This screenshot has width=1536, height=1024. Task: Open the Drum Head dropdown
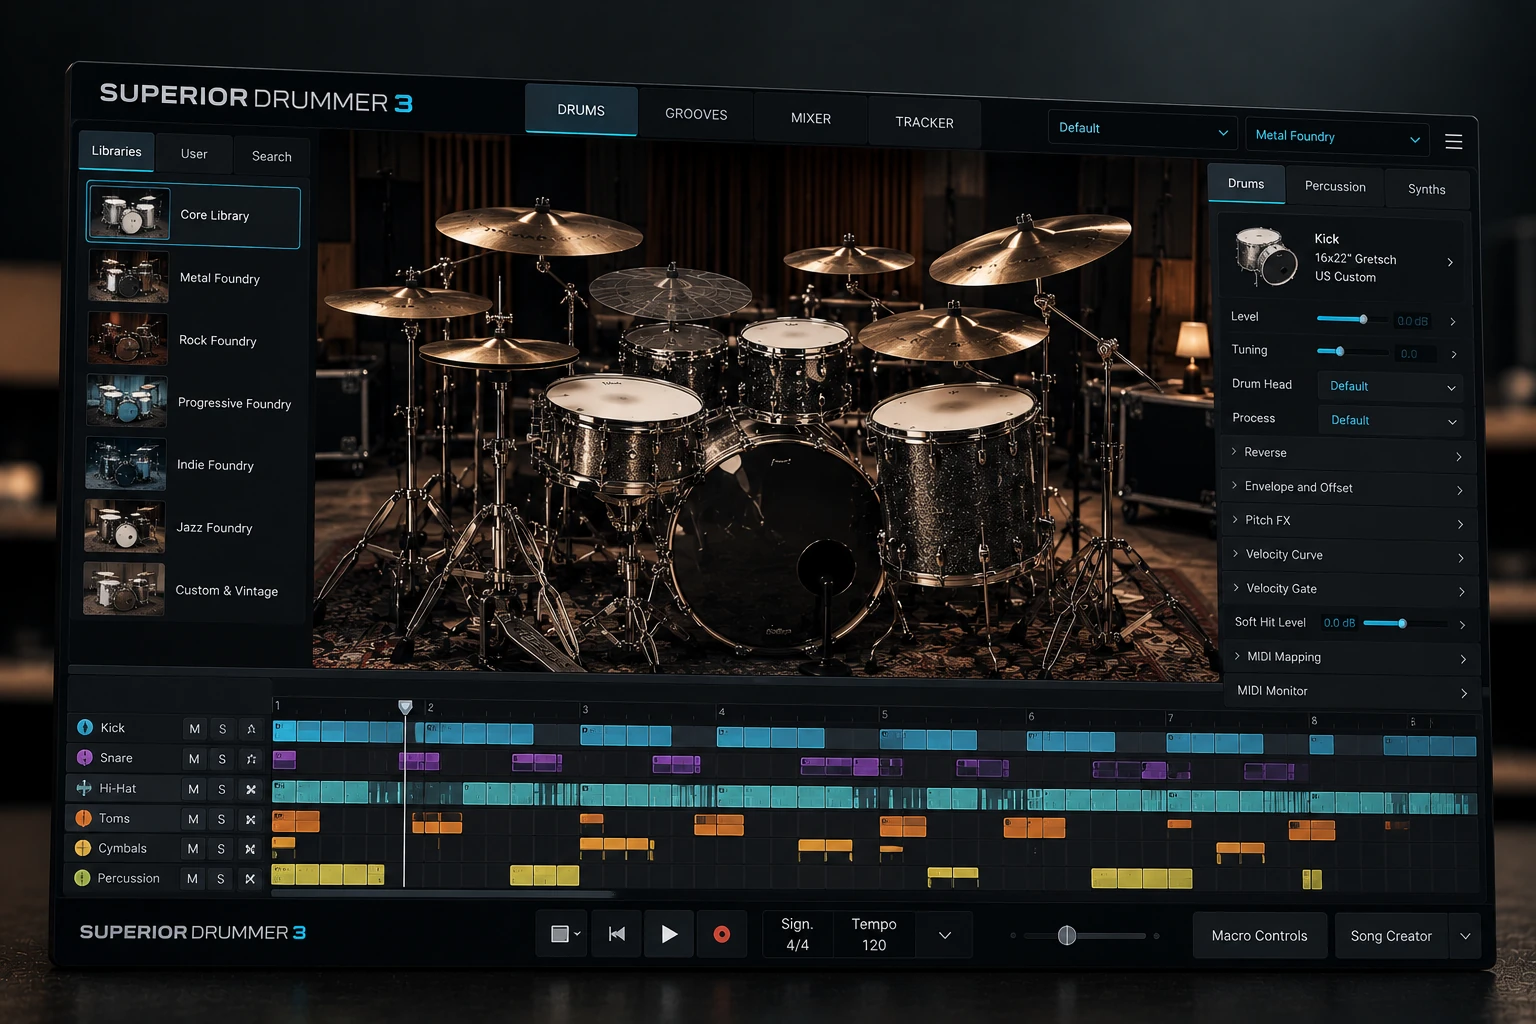click(1391, 387)
